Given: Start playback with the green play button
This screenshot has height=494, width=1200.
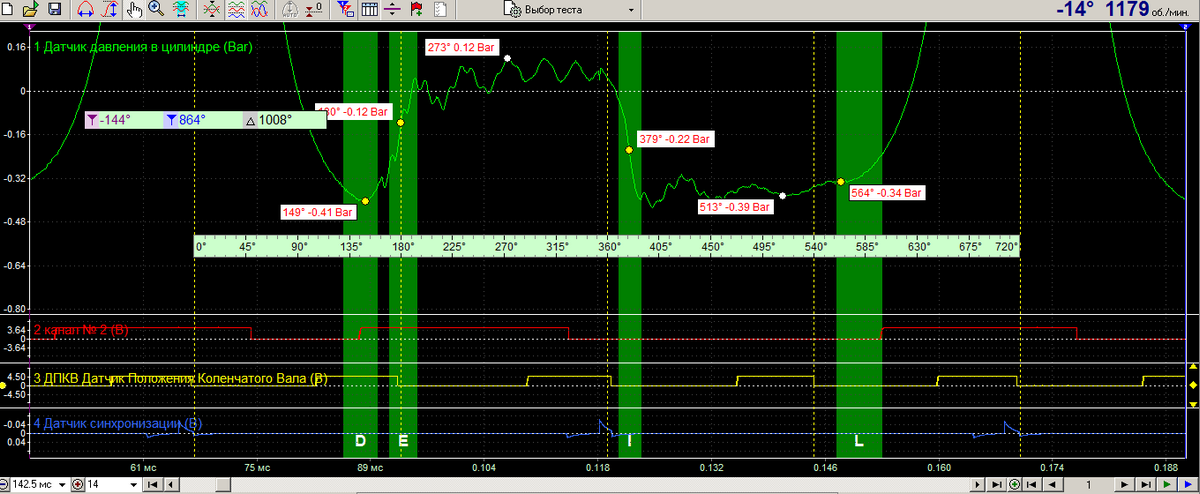Looking at the screenshot, I should tap(1167, 485).
